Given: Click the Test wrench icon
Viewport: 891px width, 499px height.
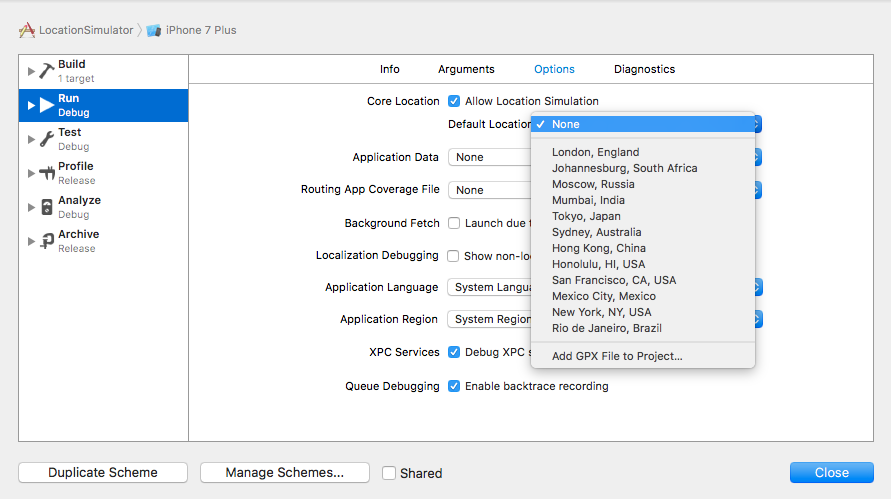Looking at the screenshot, I should (x=47, y=139).
